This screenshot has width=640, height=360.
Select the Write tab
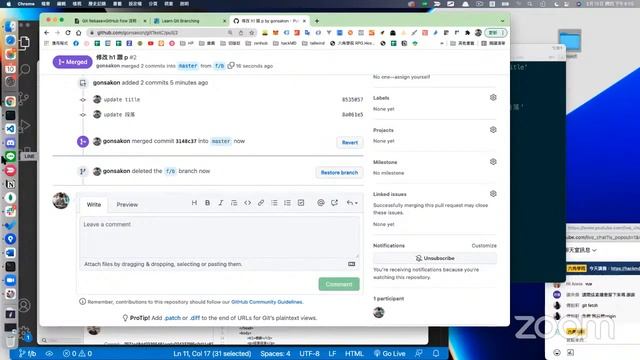[93, 204]
